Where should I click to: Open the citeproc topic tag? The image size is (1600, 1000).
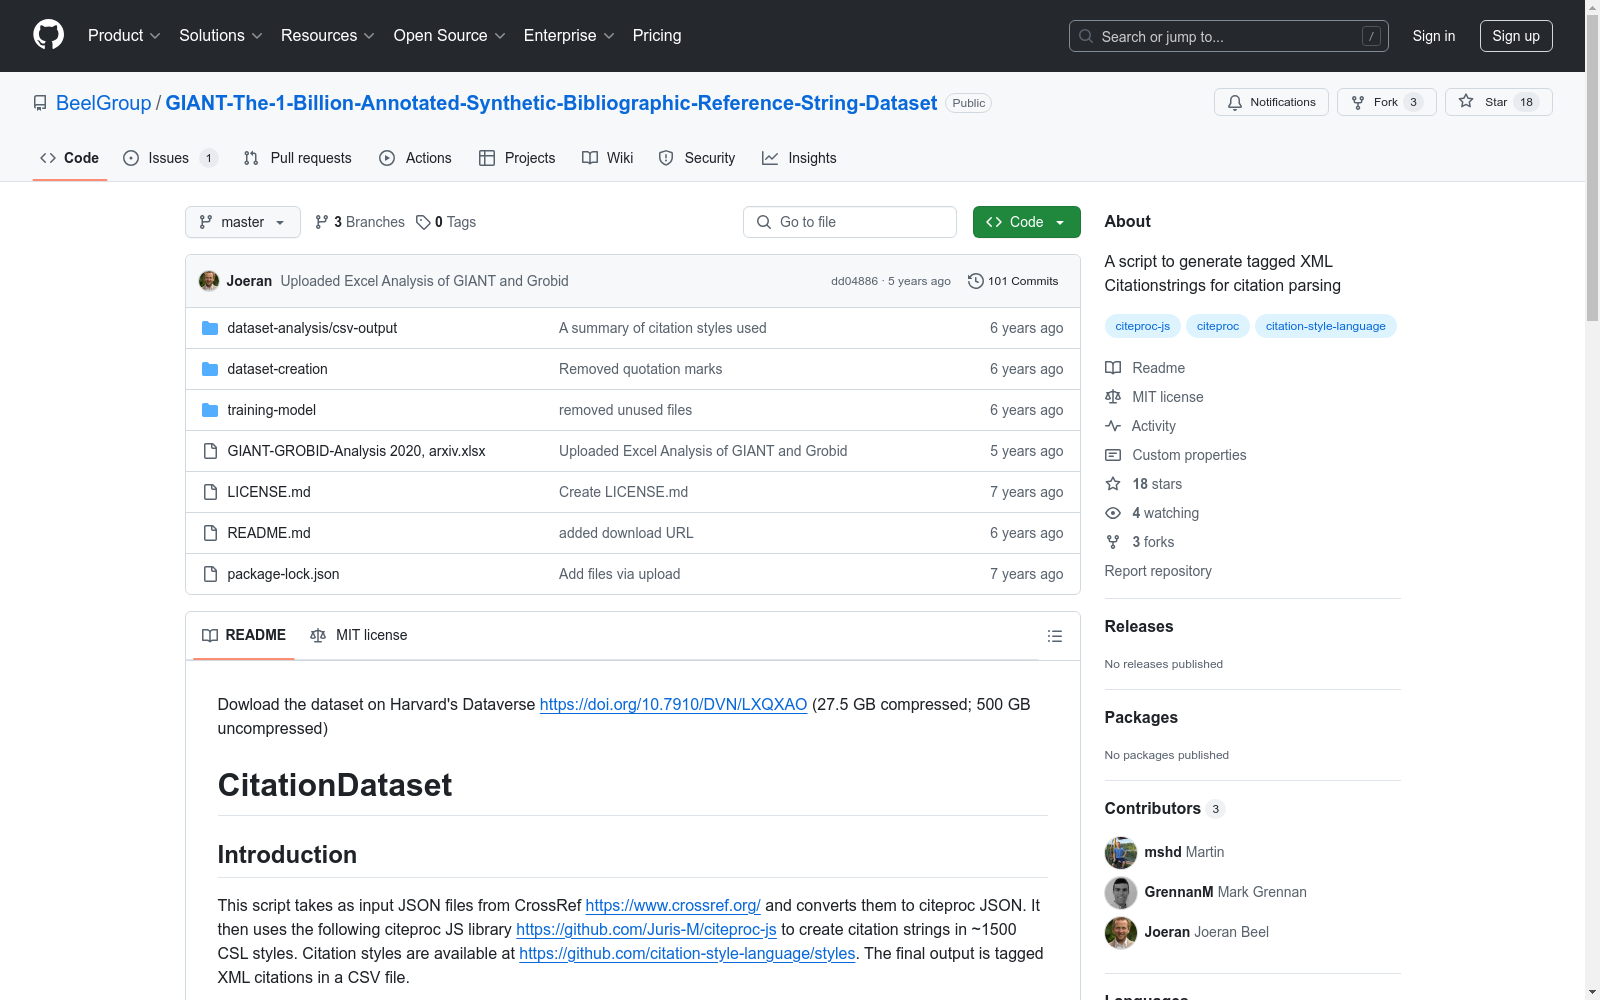1218,326
